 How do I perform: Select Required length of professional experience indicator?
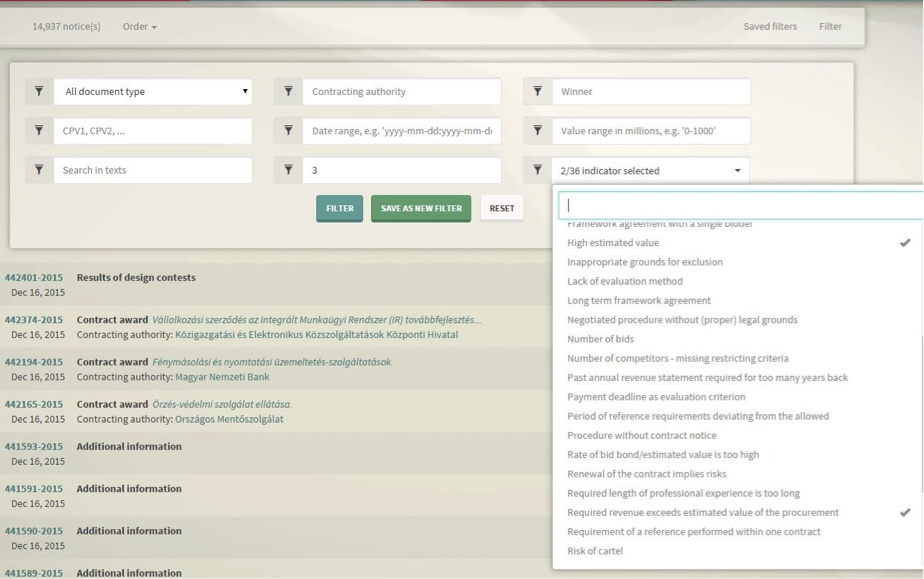738,493
